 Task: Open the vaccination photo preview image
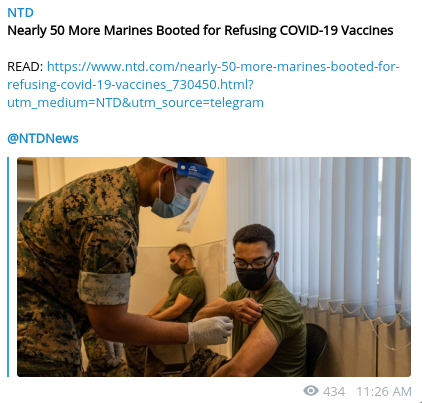point(214,267)
